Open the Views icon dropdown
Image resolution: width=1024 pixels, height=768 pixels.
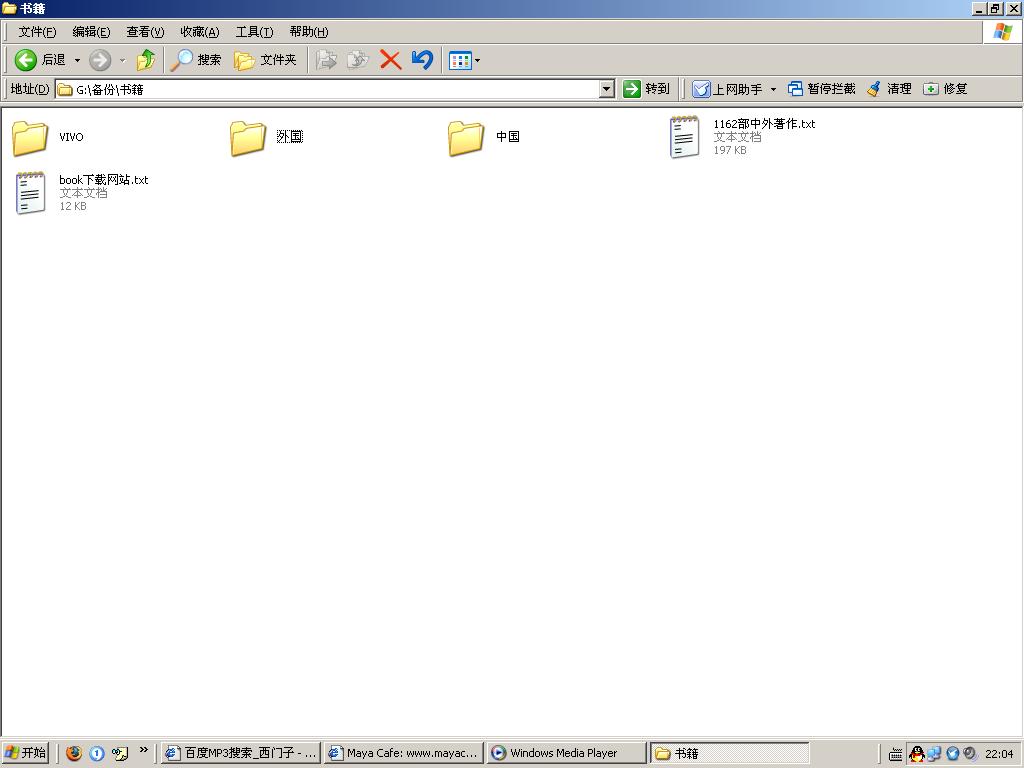(x=465, y=60)
